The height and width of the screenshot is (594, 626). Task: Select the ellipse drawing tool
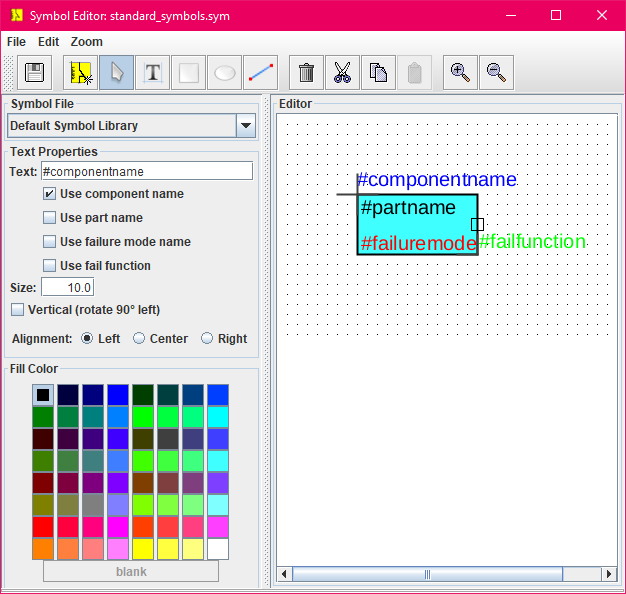click(x=225, y=73)
